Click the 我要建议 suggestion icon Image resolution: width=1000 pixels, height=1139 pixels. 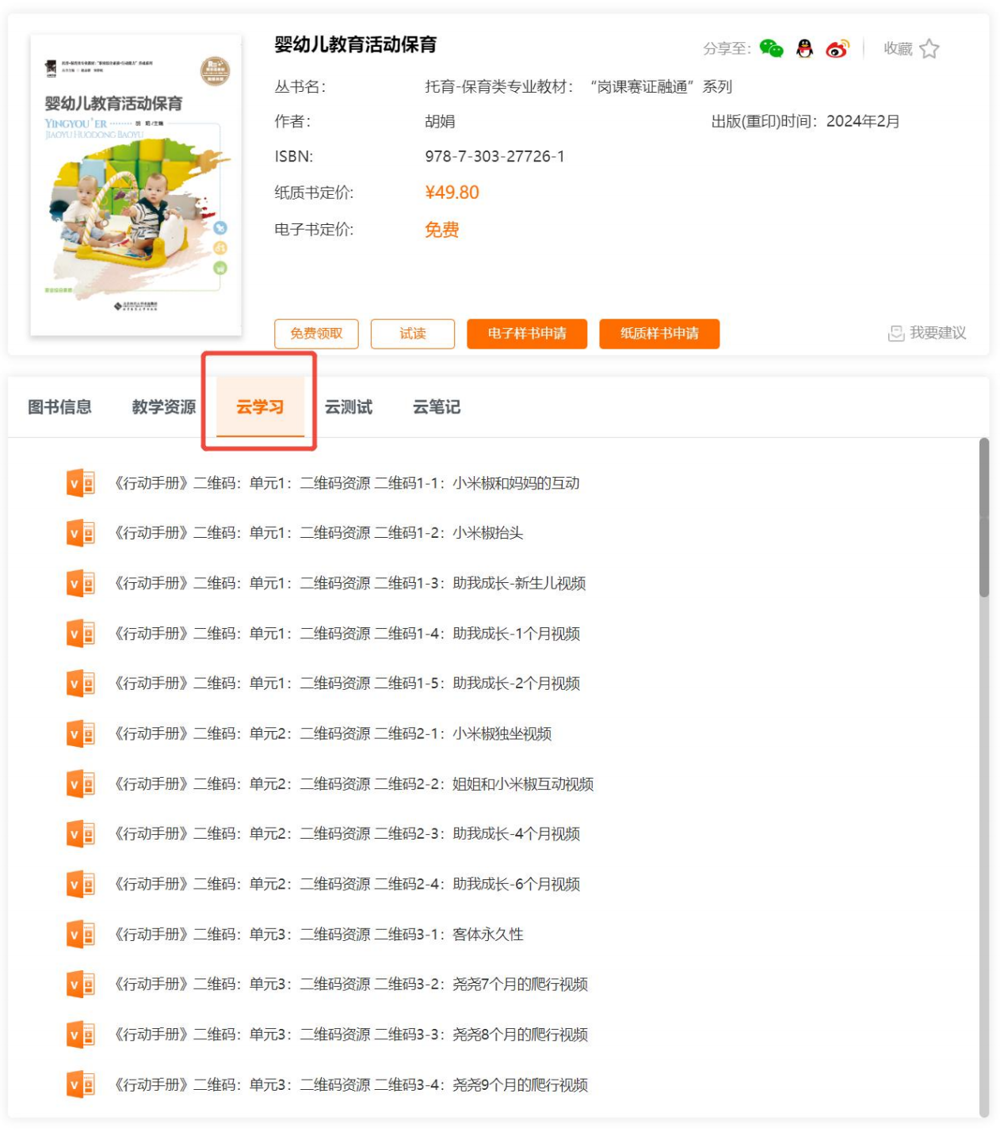point(926,335)
